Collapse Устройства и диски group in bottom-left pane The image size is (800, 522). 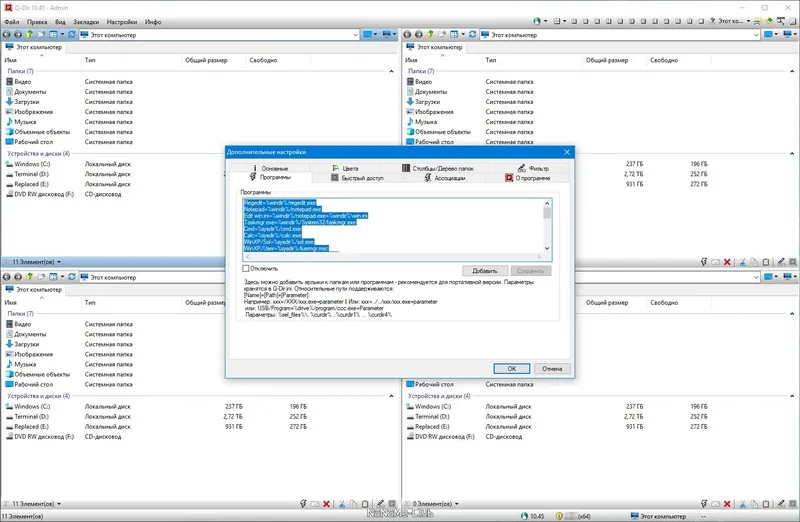tap(391, 396)
